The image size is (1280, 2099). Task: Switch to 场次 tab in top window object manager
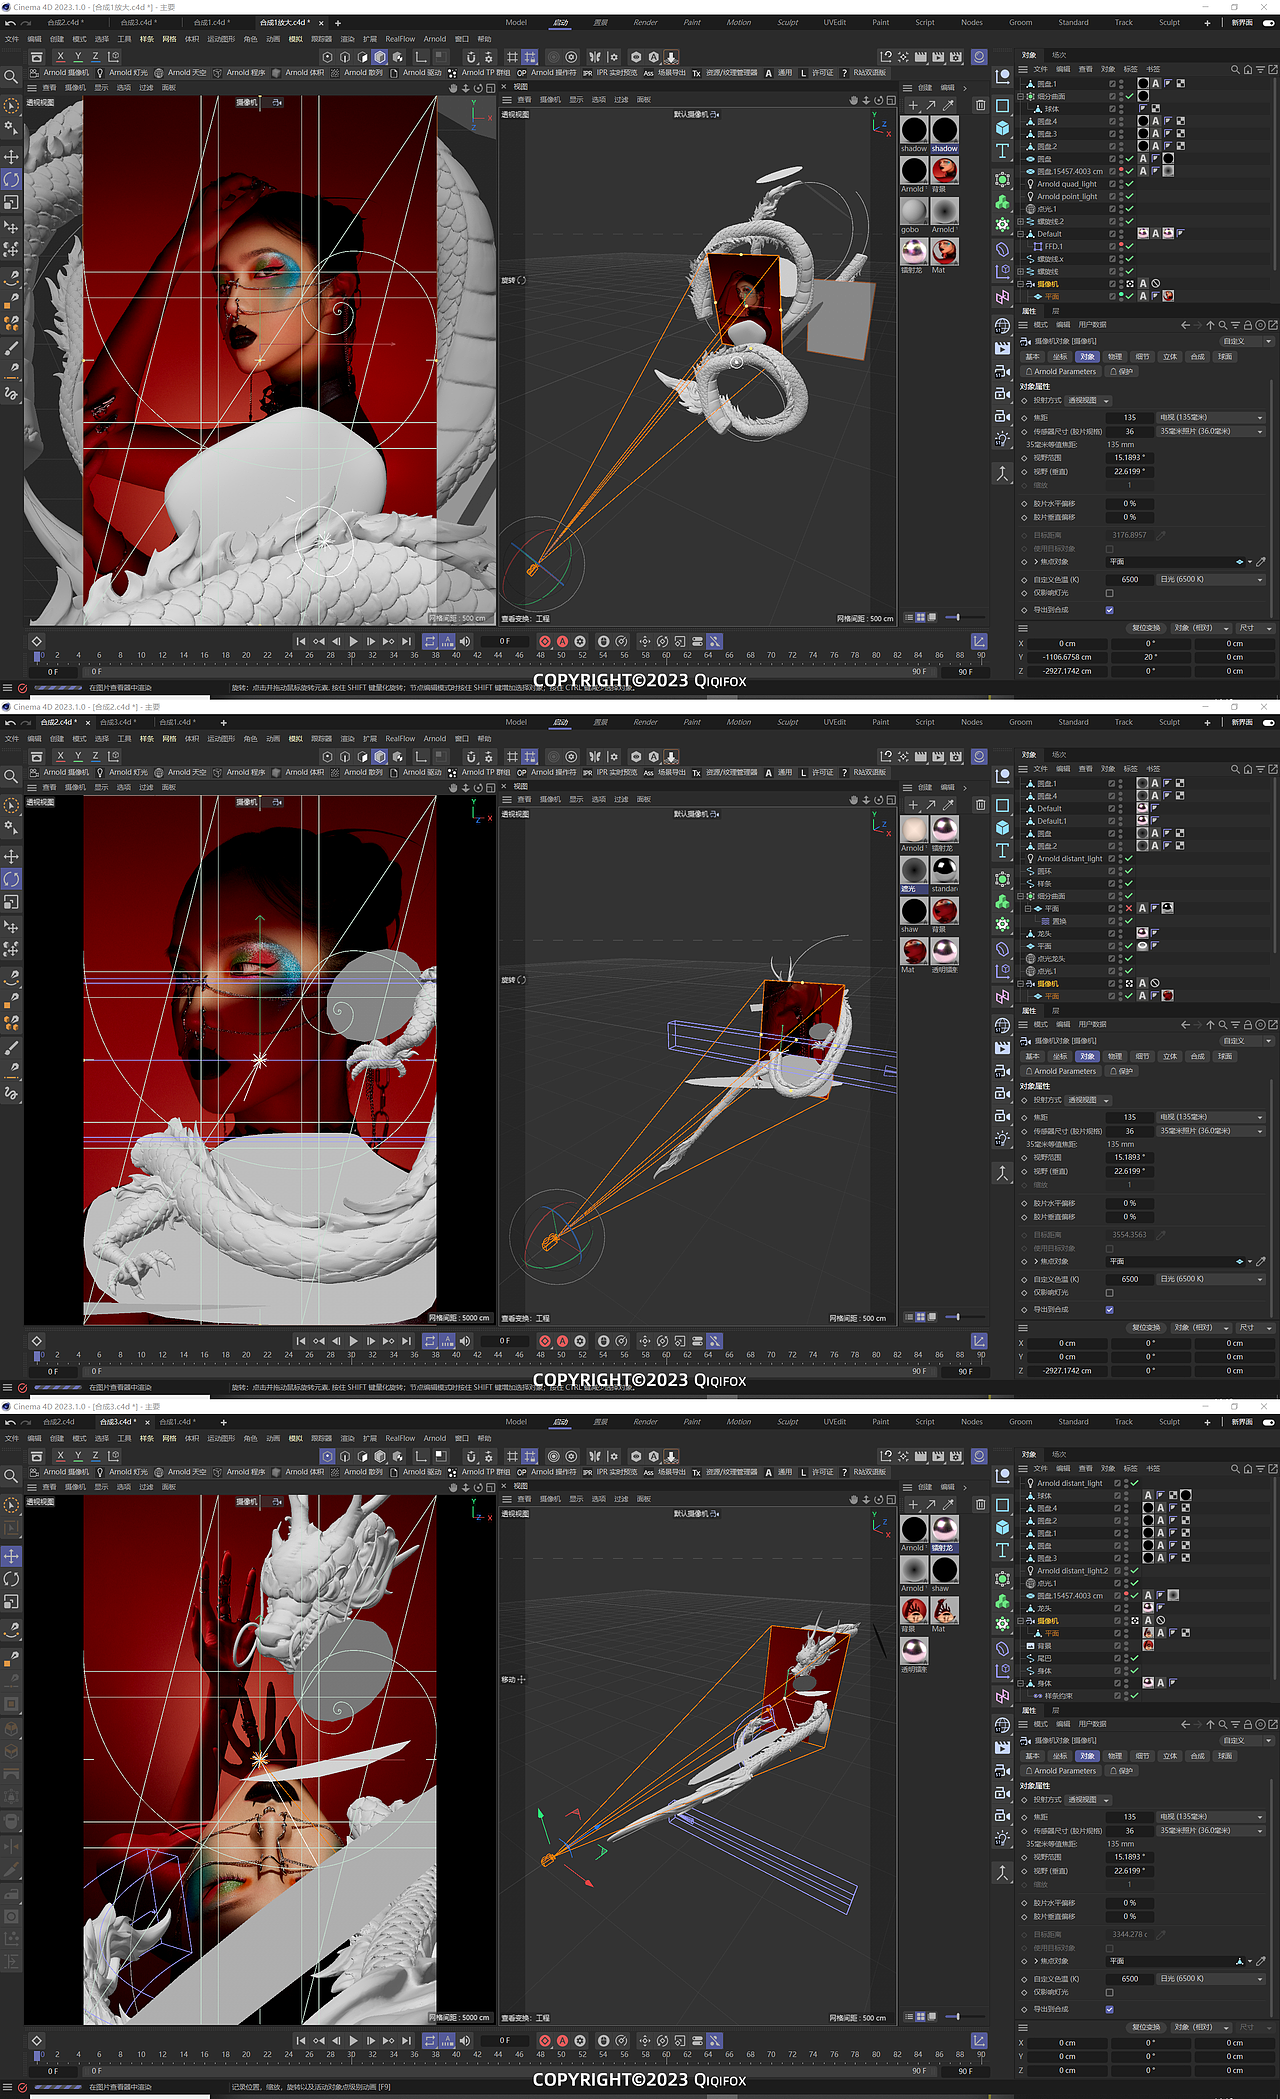(x=1059, y=55)
